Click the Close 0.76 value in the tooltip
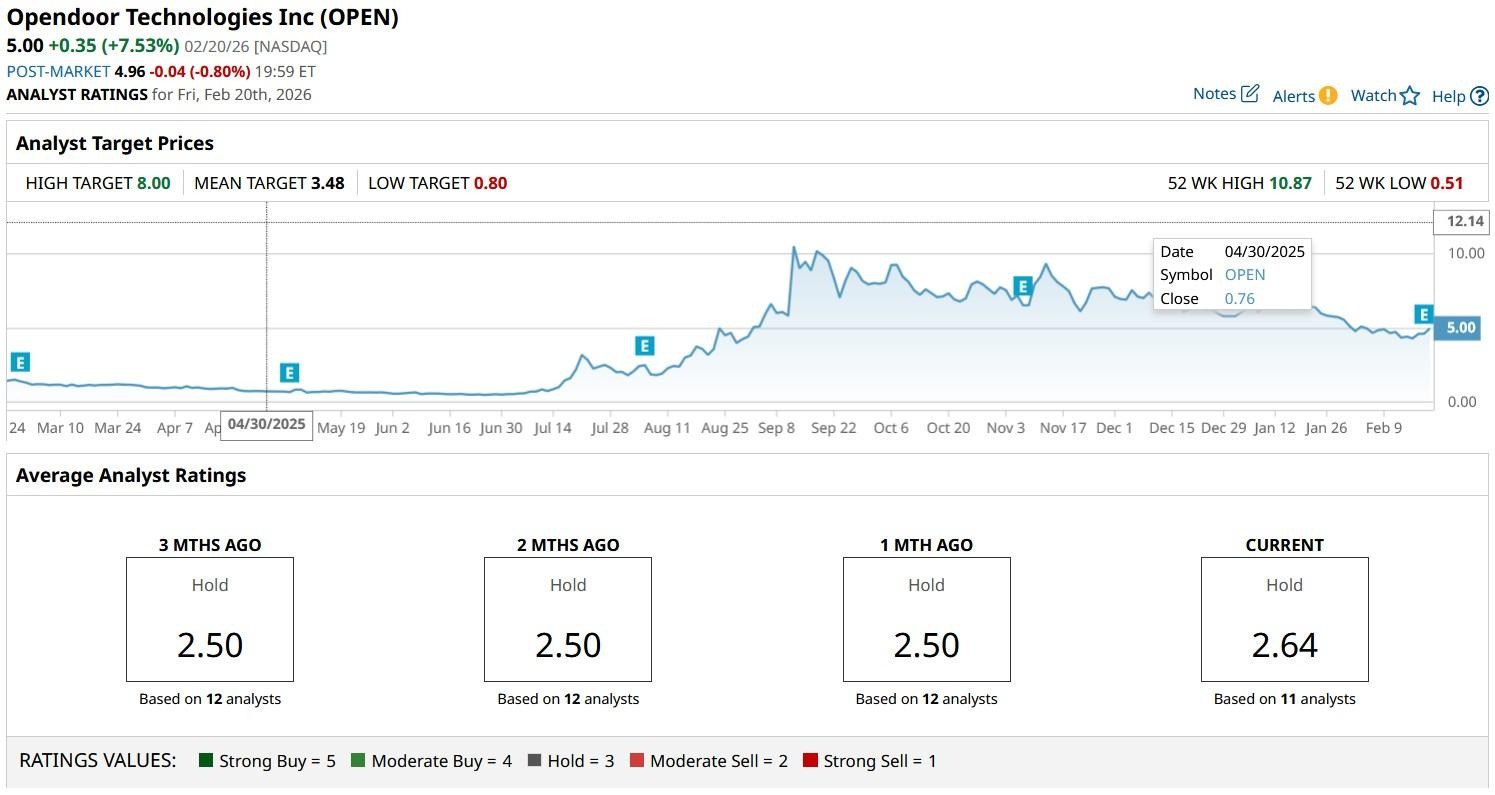 point(1240,298)
